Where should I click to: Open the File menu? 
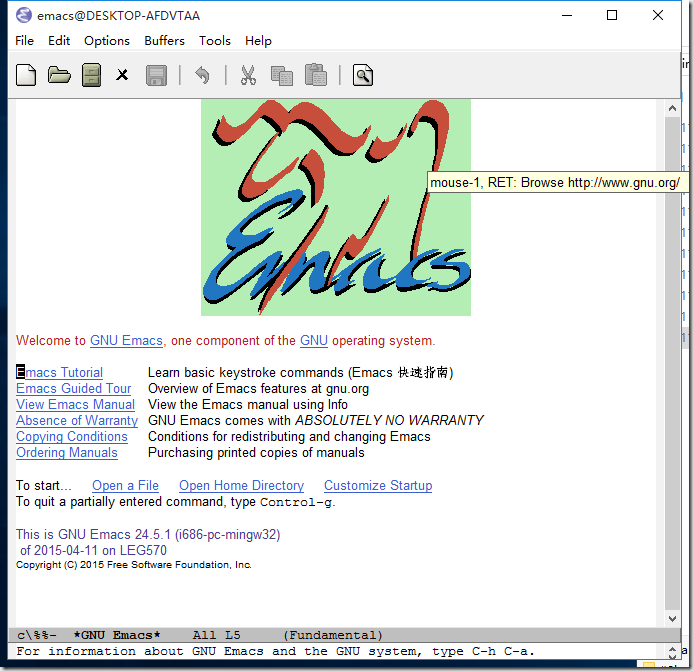(24, 41)
